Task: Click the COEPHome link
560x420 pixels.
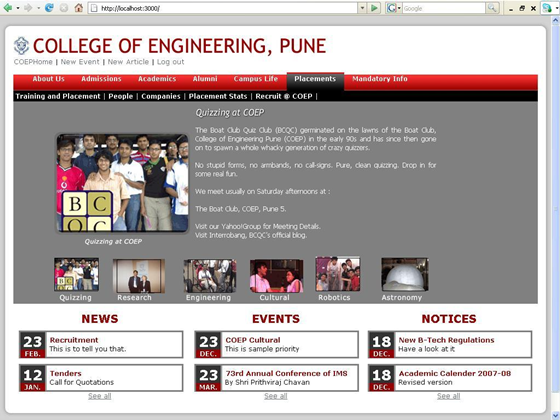Action: tap(33, 62)
